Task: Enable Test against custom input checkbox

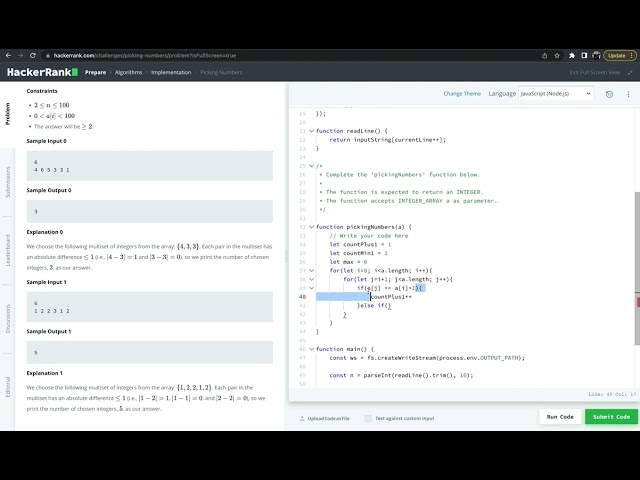Action: pos(368,418)
